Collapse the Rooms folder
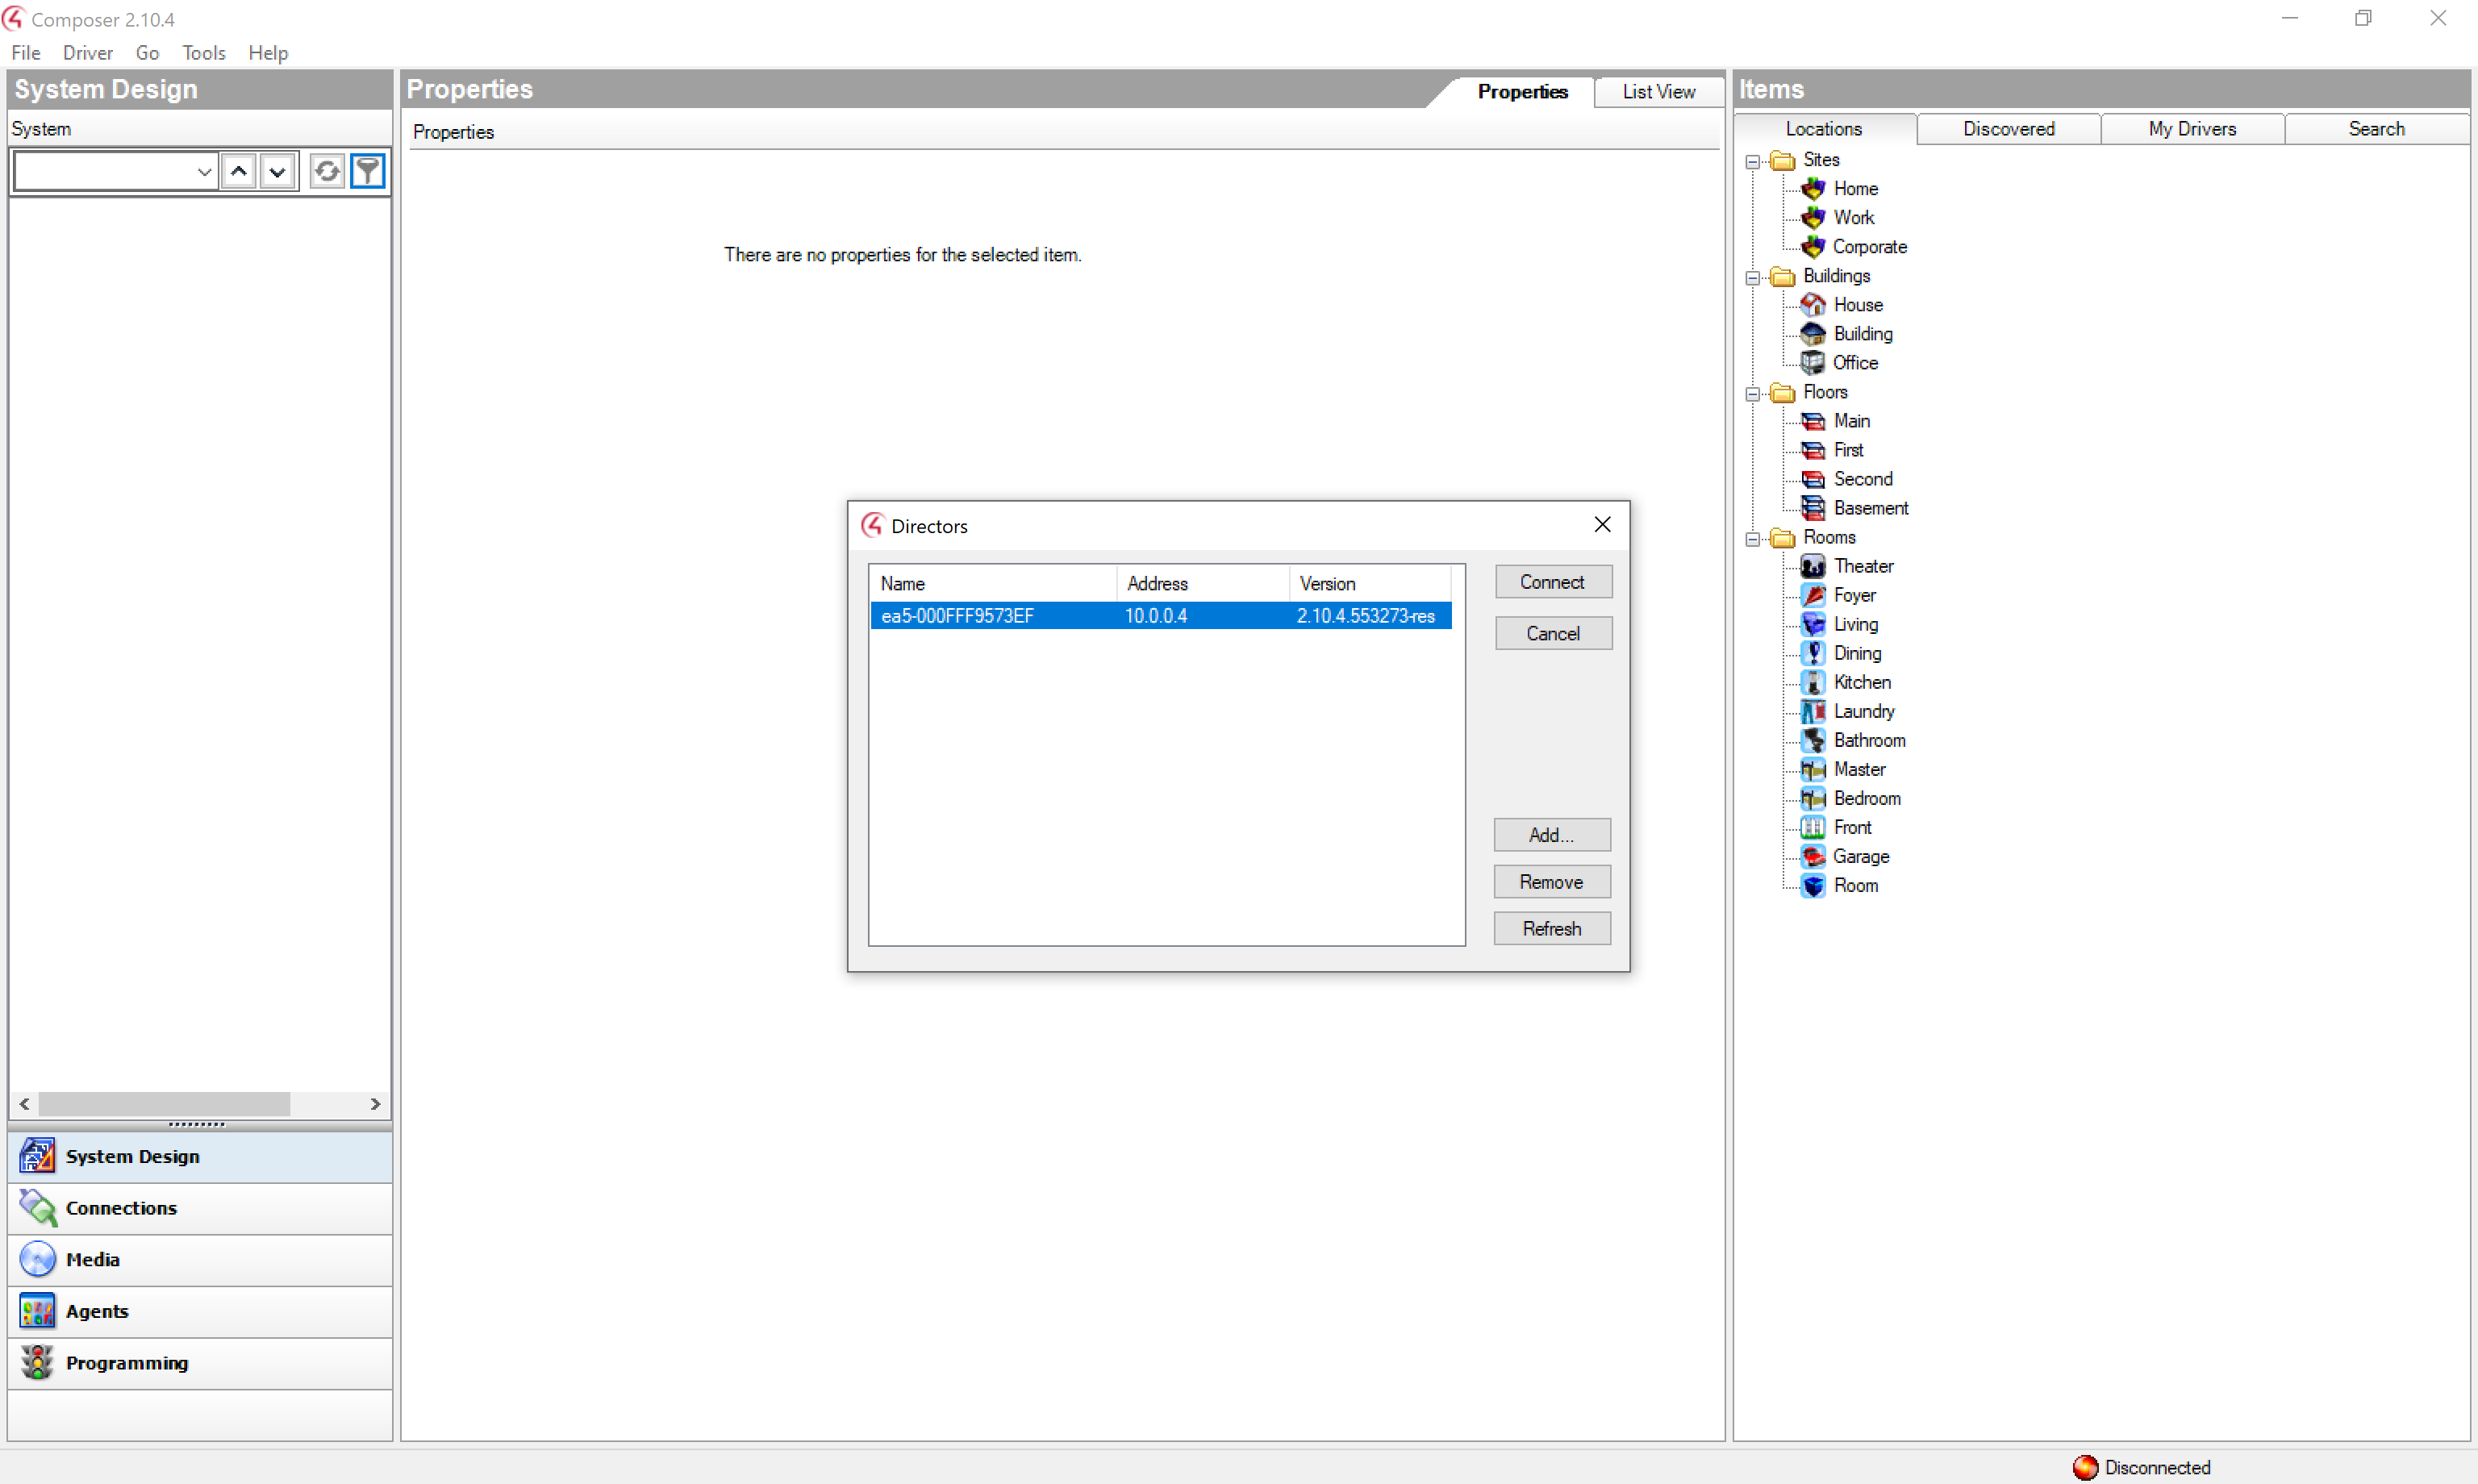The width and height of the screenshot is (2478, 1484). click(1752, 539)
